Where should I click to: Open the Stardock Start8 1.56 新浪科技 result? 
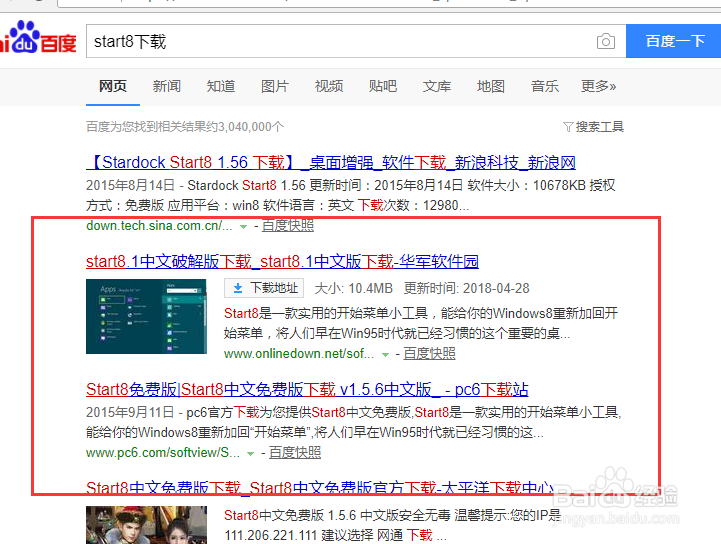click(331, 162)
